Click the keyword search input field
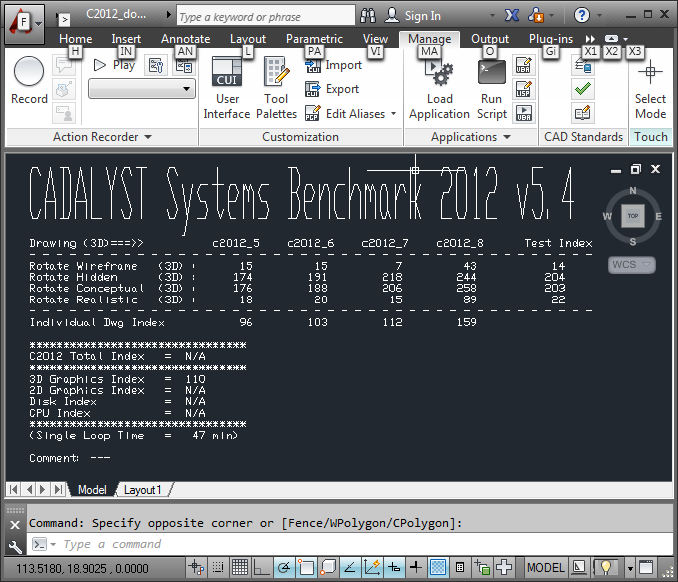 [265, 16]
